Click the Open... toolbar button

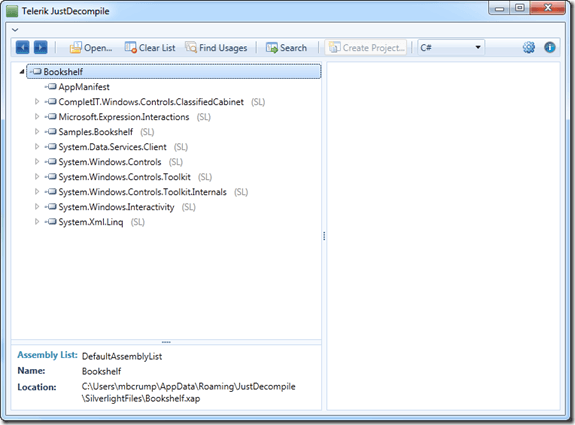pos(91,48)
